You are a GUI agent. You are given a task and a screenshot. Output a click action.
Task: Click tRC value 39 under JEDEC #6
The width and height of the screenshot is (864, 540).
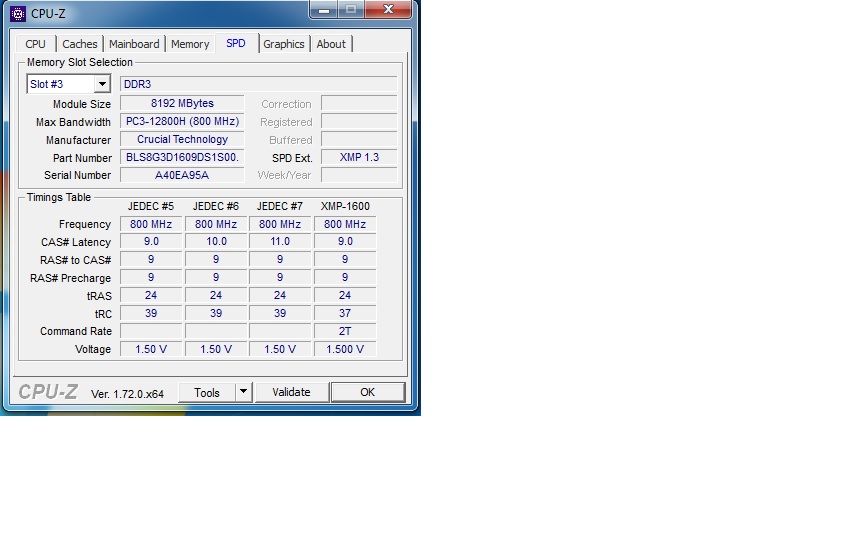(x=216, y=313)
